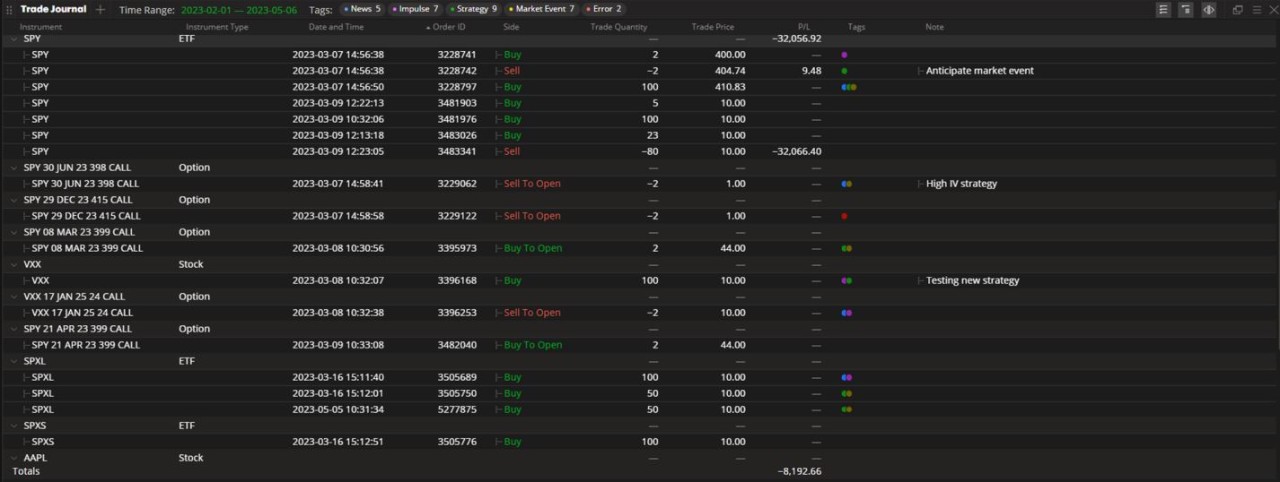Select order ID 3483341 cell
The image size is (1280, 482).
(x=457, y=152)
